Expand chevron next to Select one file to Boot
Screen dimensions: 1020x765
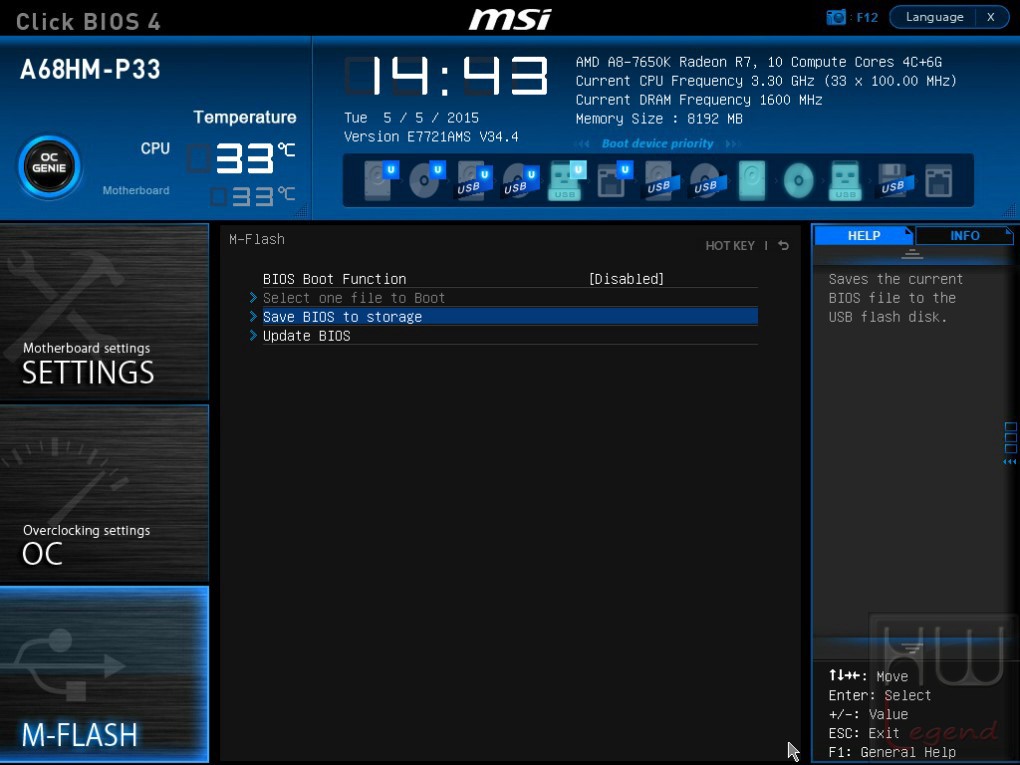click(253, 298)
